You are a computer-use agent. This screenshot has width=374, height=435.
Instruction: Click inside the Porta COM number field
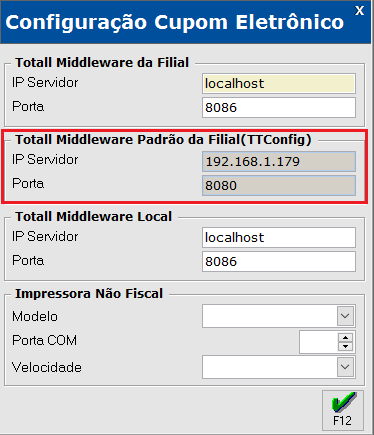(x=319, y=342)
